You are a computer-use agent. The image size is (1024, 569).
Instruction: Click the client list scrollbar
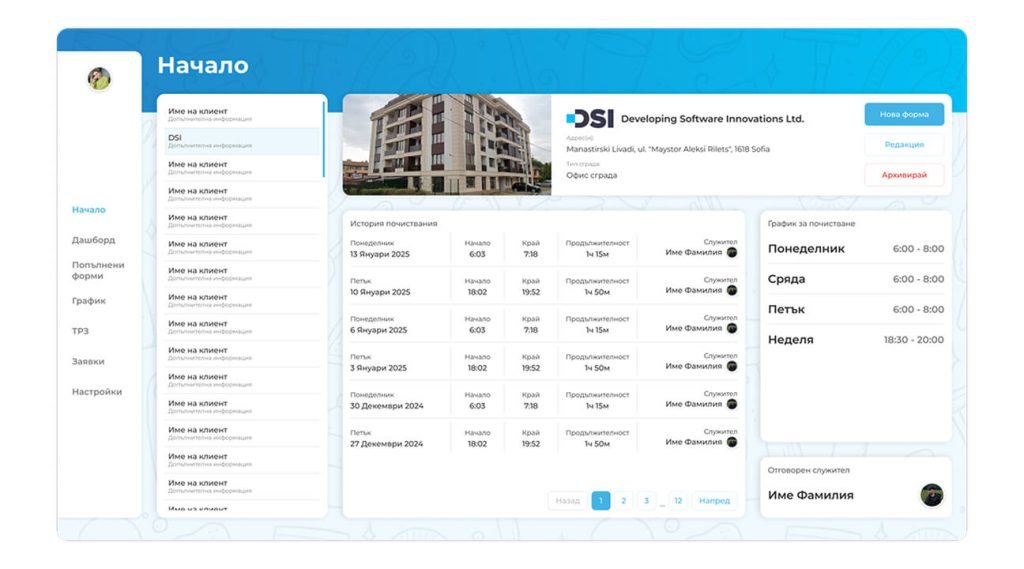(324, 139)
